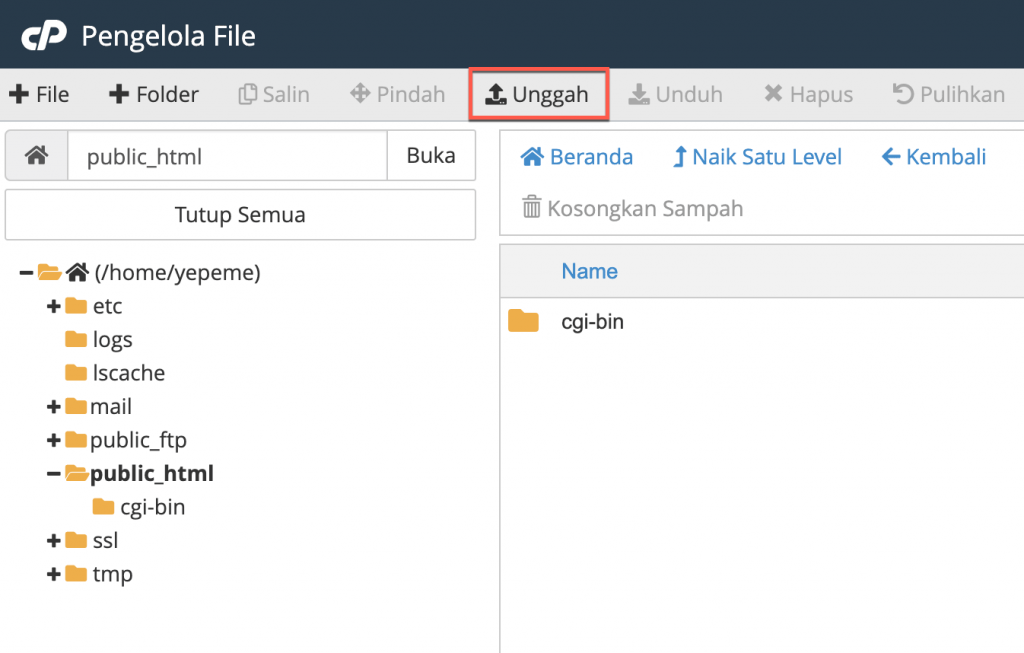Click the Hapus delete toolbar item
This screenshot has height=653, width=1024.
[x=808, y=95]
